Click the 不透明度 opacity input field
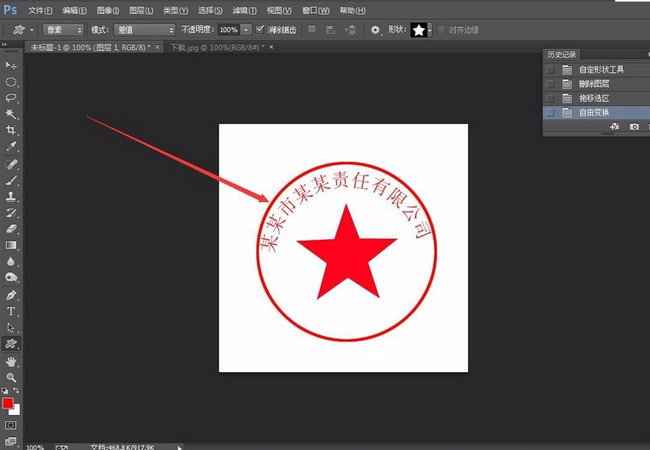The image size is (650, 450). [229, 30]
